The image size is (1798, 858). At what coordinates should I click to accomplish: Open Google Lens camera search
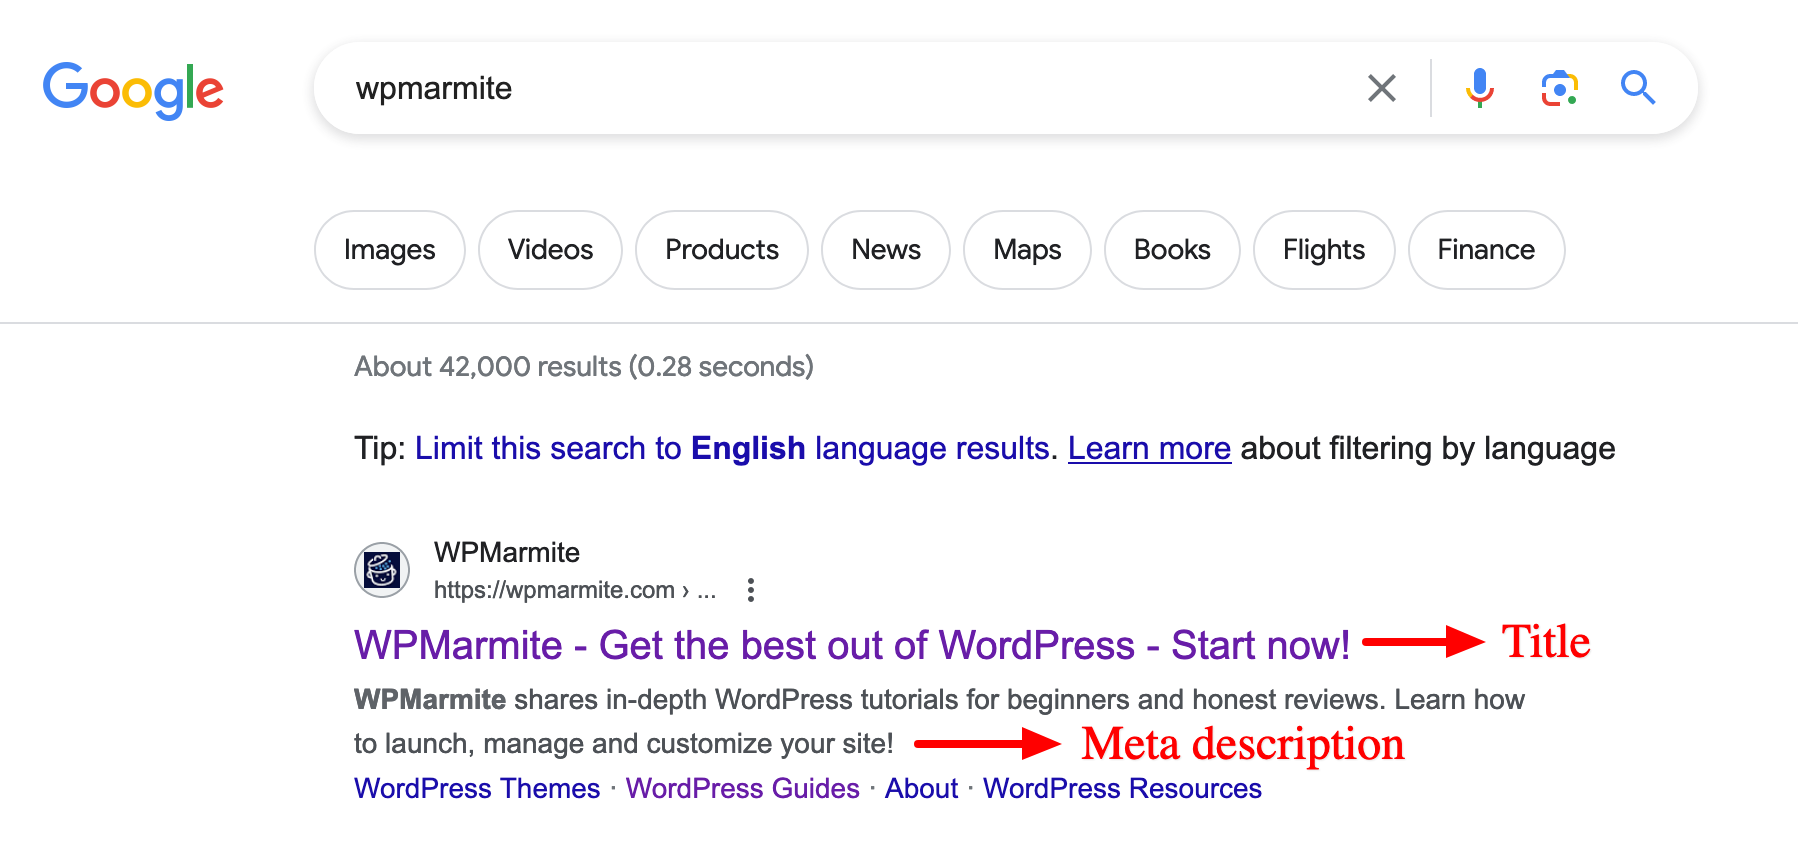(1558, 88)
